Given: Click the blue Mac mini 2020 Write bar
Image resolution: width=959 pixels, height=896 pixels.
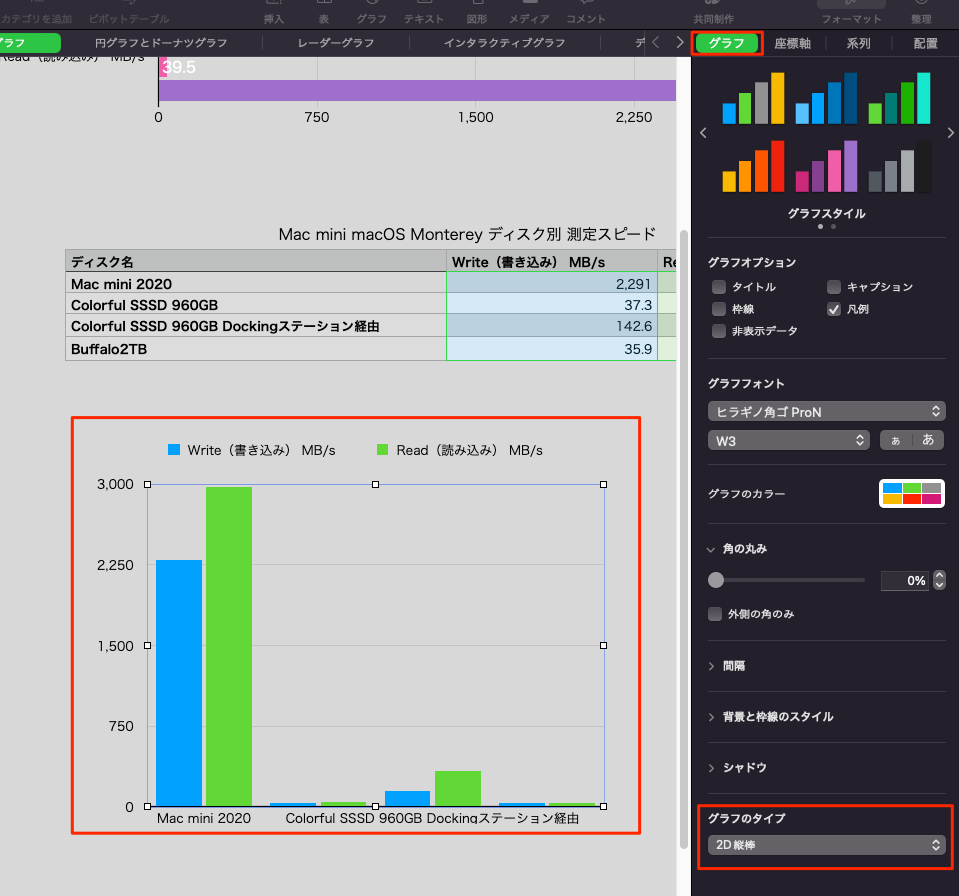Looking at the screenshot, I should click(x=179, y=683).
